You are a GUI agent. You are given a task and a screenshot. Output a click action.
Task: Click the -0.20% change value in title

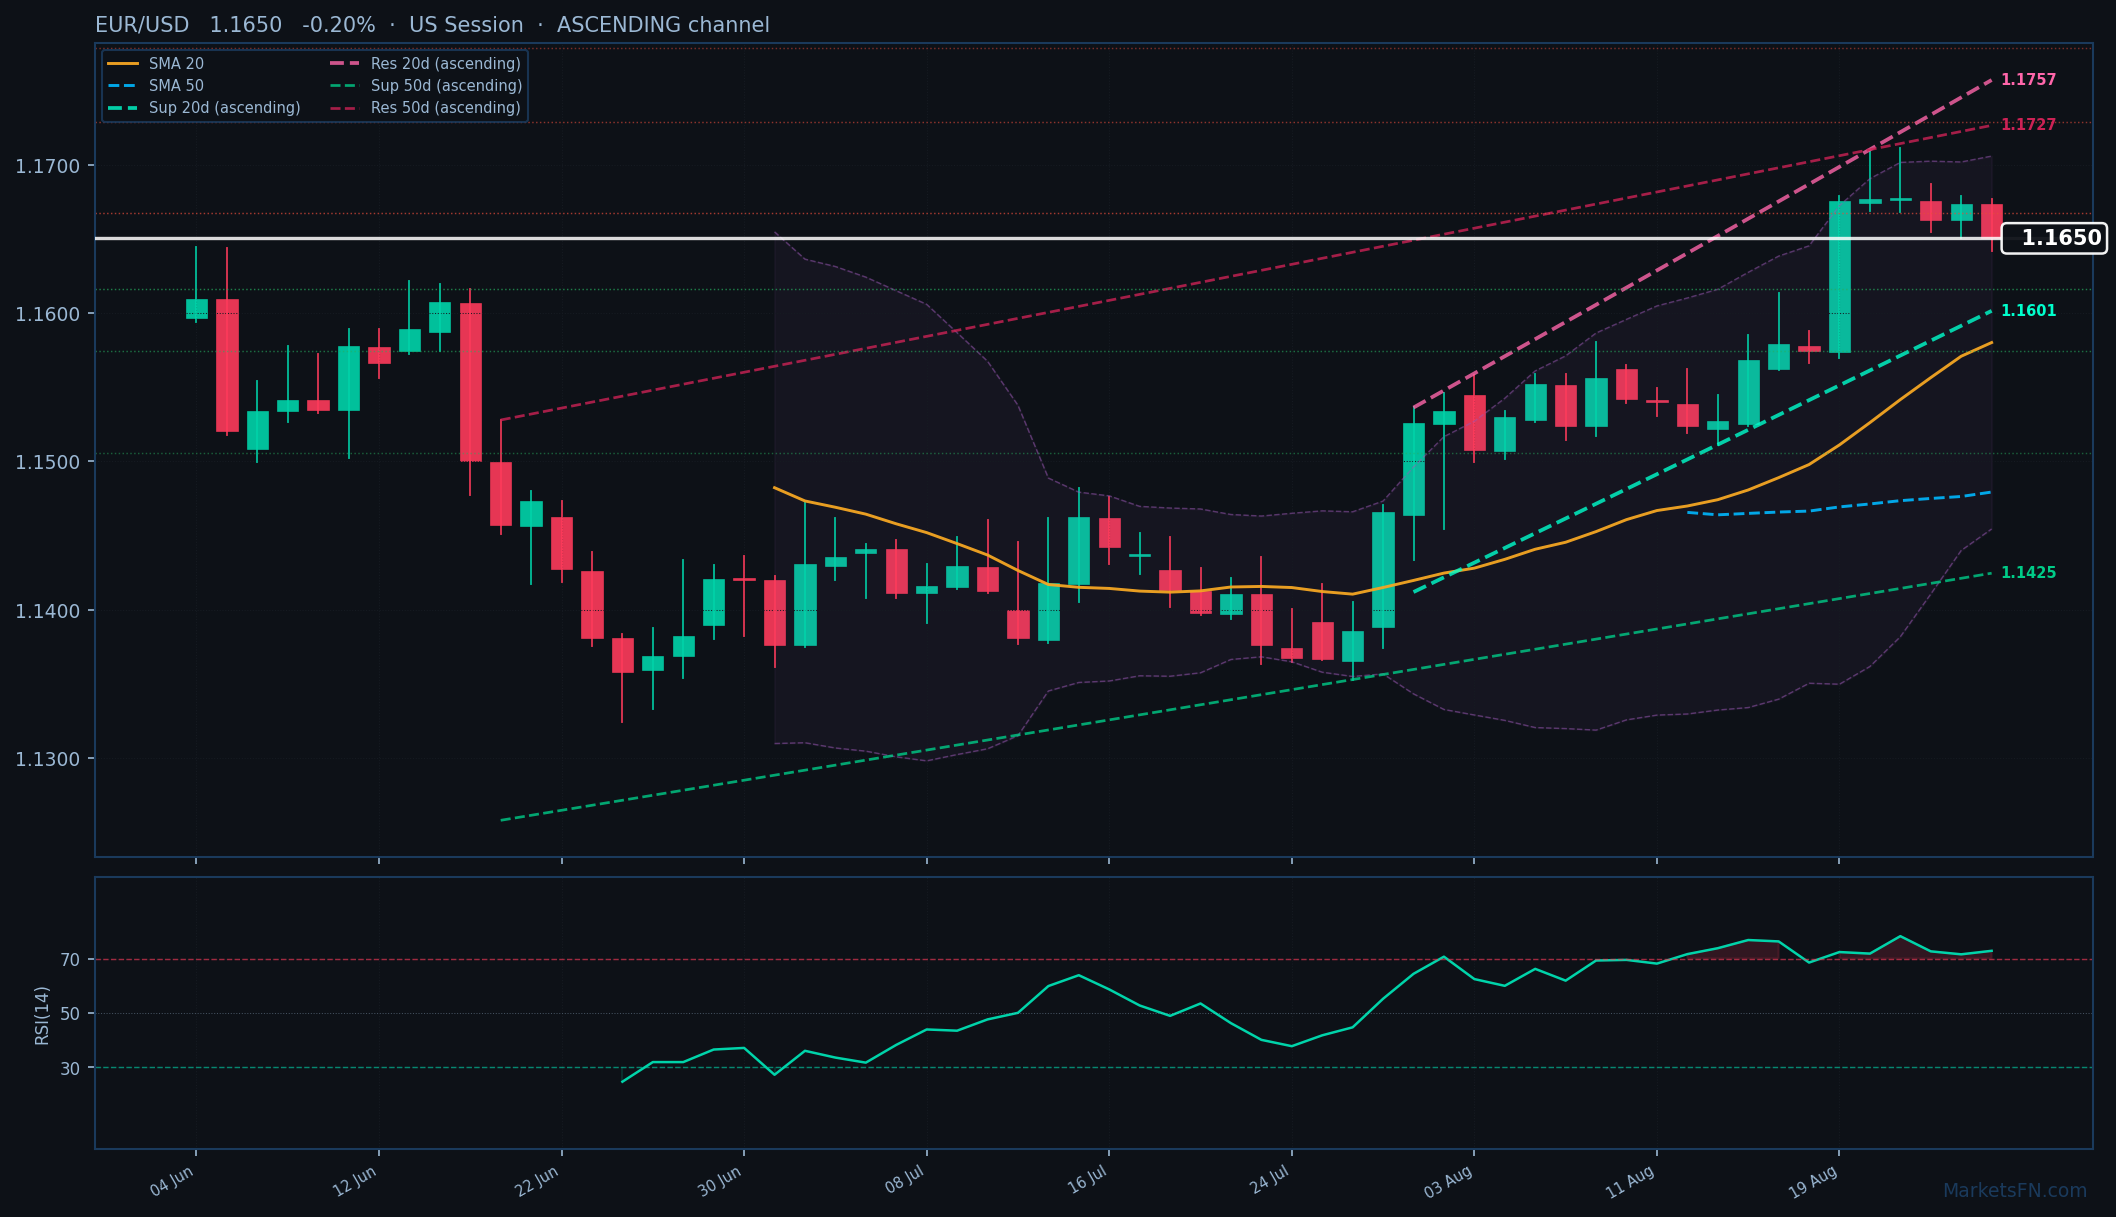coord(339,25)
